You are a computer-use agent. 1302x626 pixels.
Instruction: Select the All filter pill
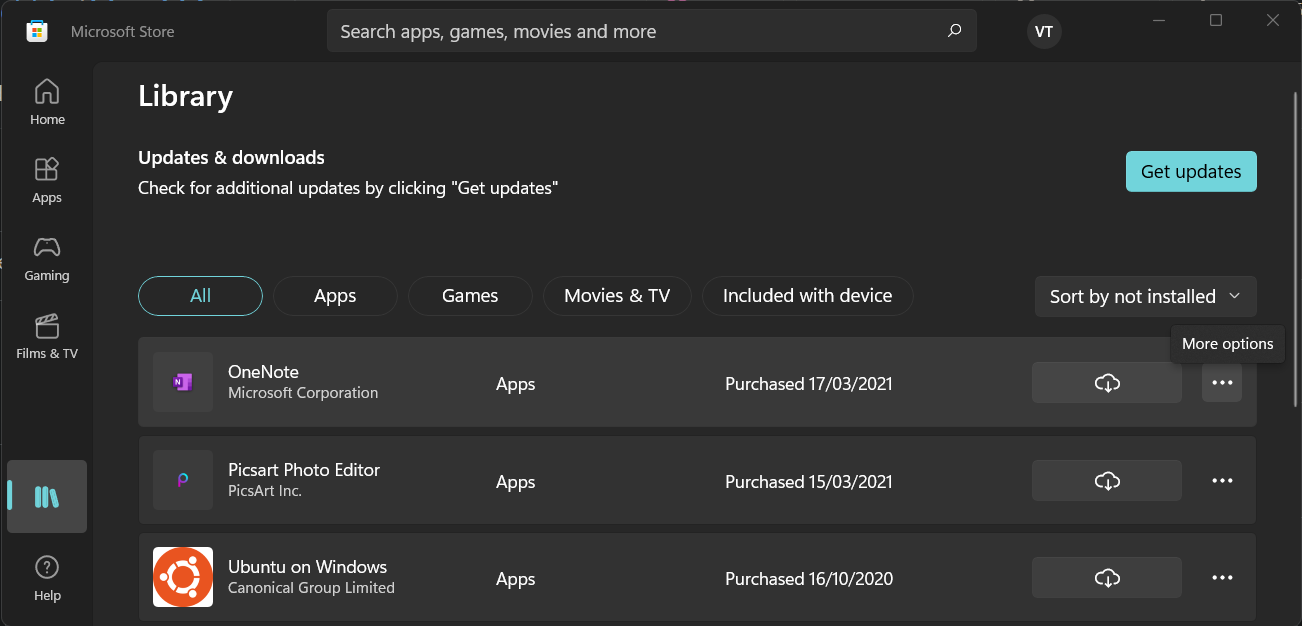pos(199,295)
